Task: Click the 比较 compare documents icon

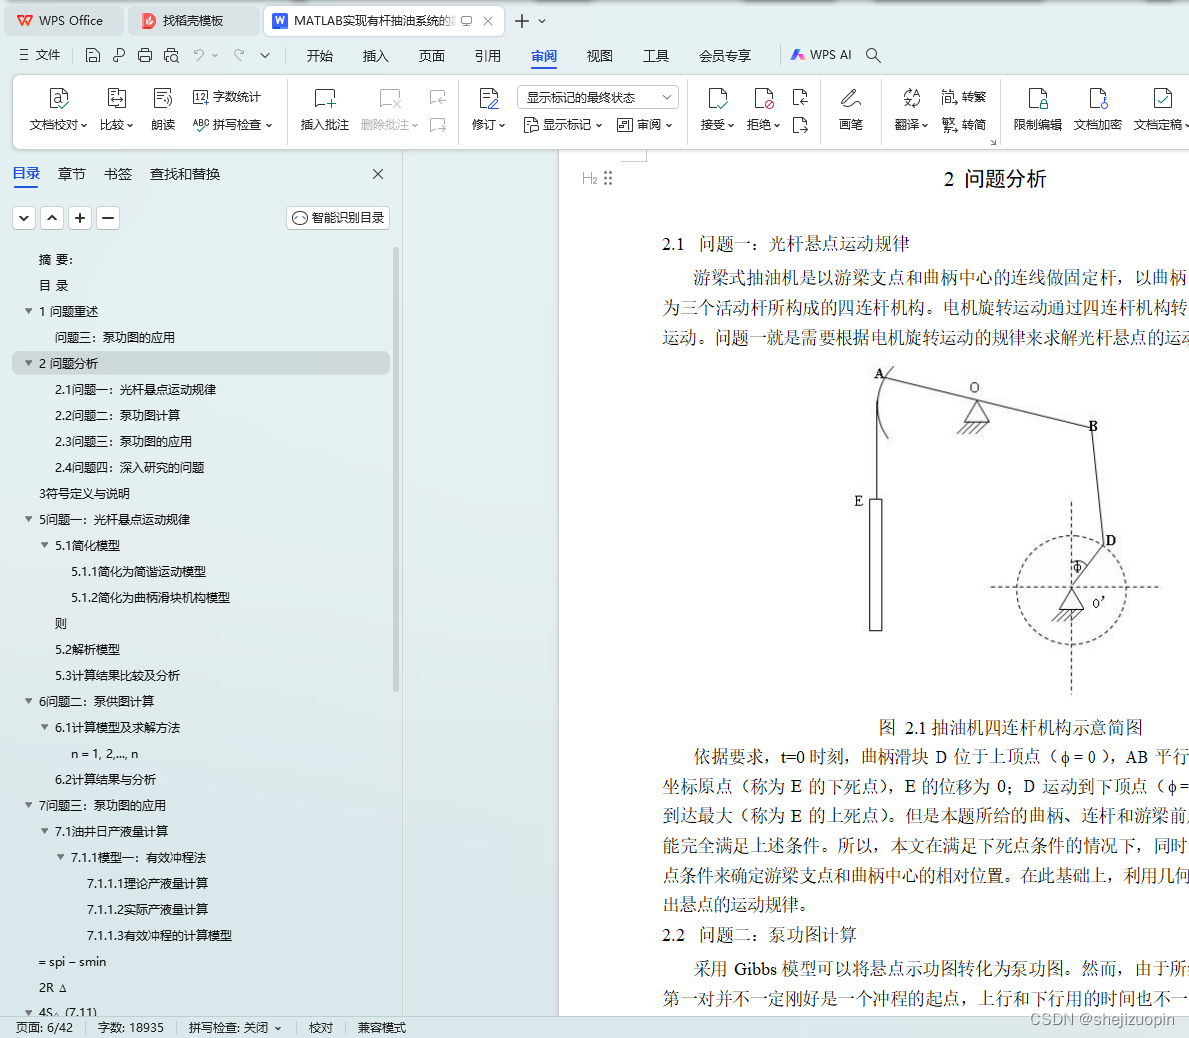Action: click(116, 98)
